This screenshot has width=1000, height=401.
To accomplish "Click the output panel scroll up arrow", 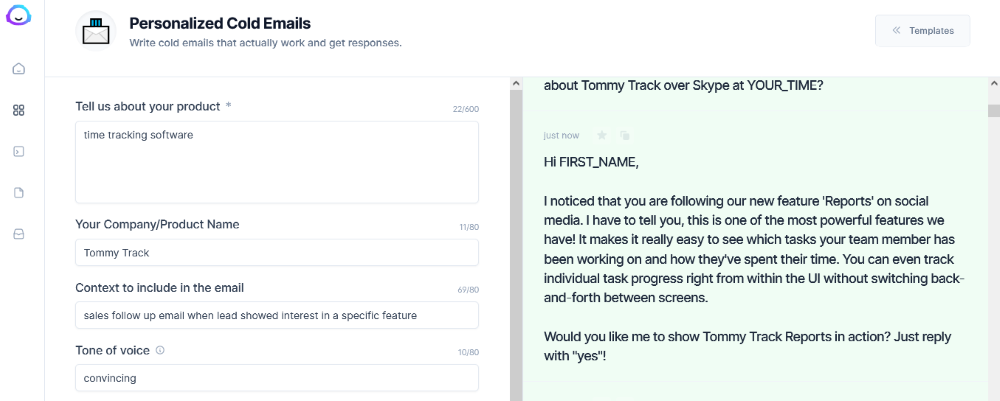I will [x=994, y=84].
